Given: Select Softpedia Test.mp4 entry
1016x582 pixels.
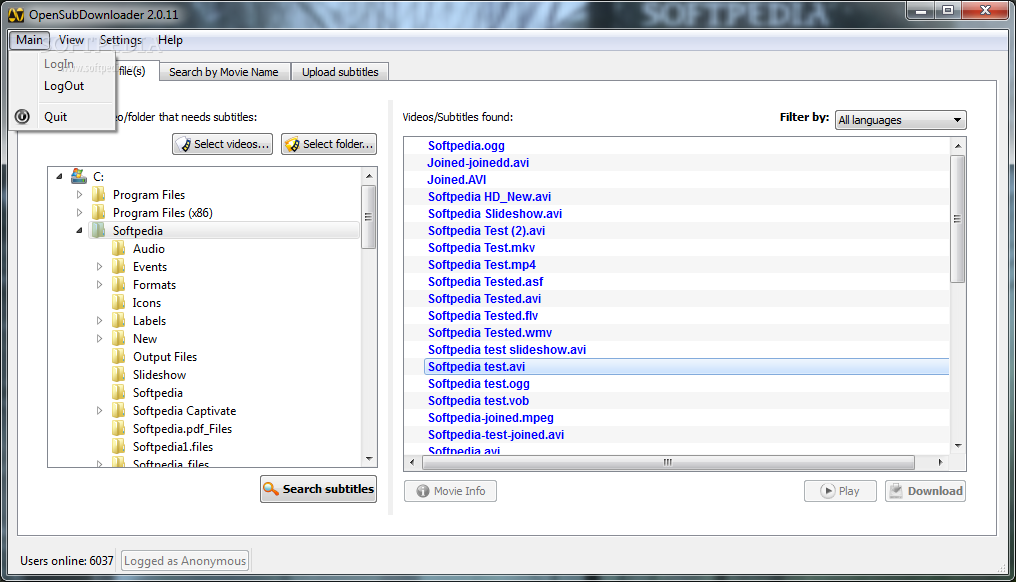Looking at the screenshot, I should tap(481, 264).
